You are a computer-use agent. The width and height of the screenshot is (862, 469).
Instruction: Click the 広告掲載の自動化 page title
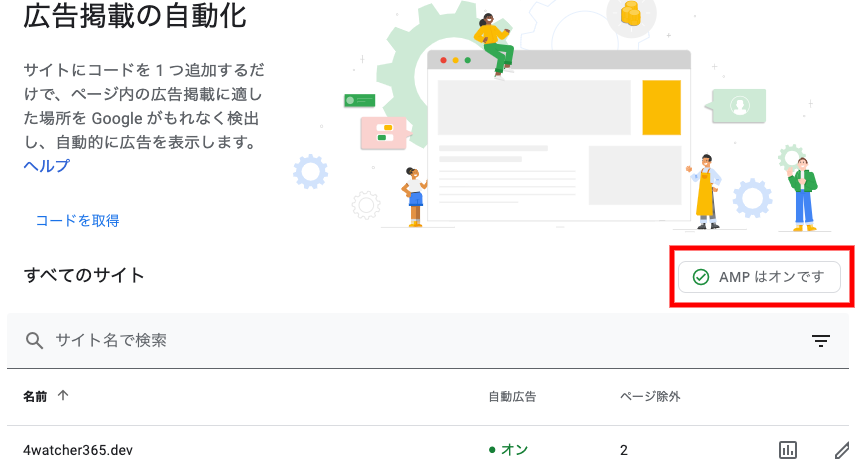135,15
